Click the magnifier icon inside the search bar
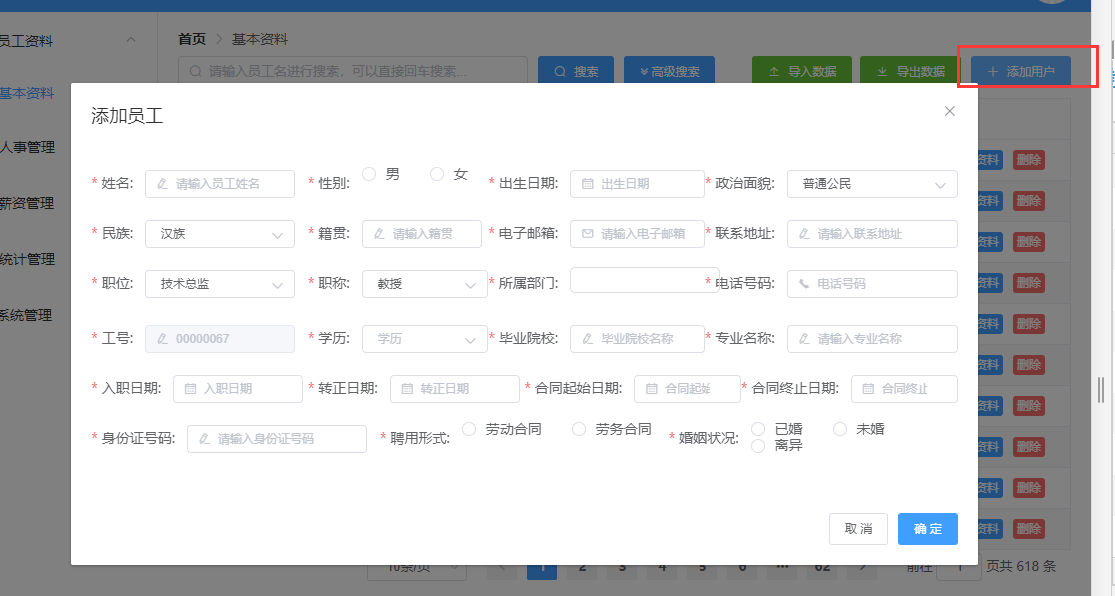Image resolution: width=1115 pixels, height=596 pixels. (196, 70)
